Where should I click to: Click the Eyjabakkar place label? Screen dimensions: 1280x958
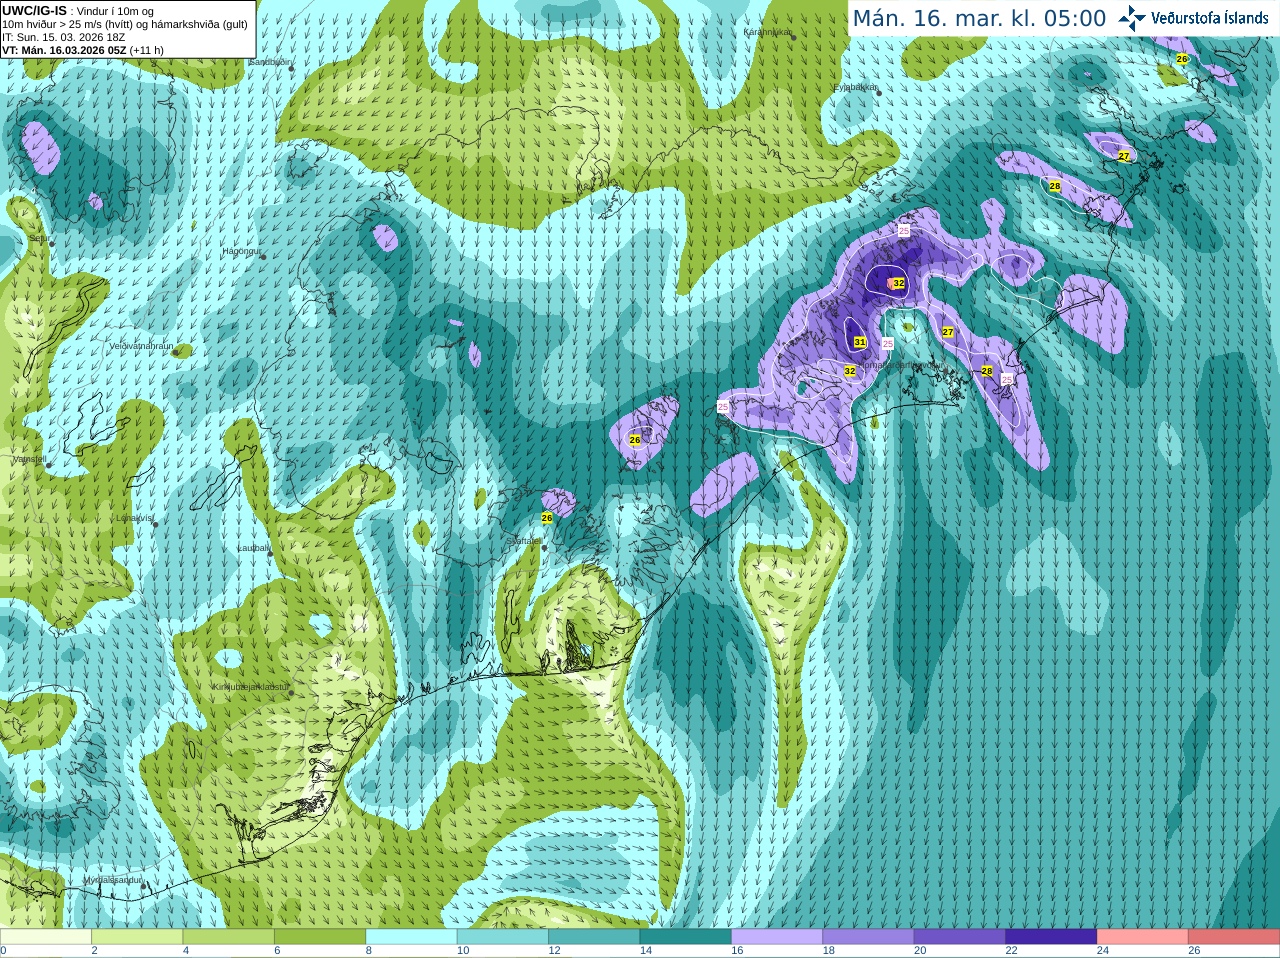(x=855, y=87)
